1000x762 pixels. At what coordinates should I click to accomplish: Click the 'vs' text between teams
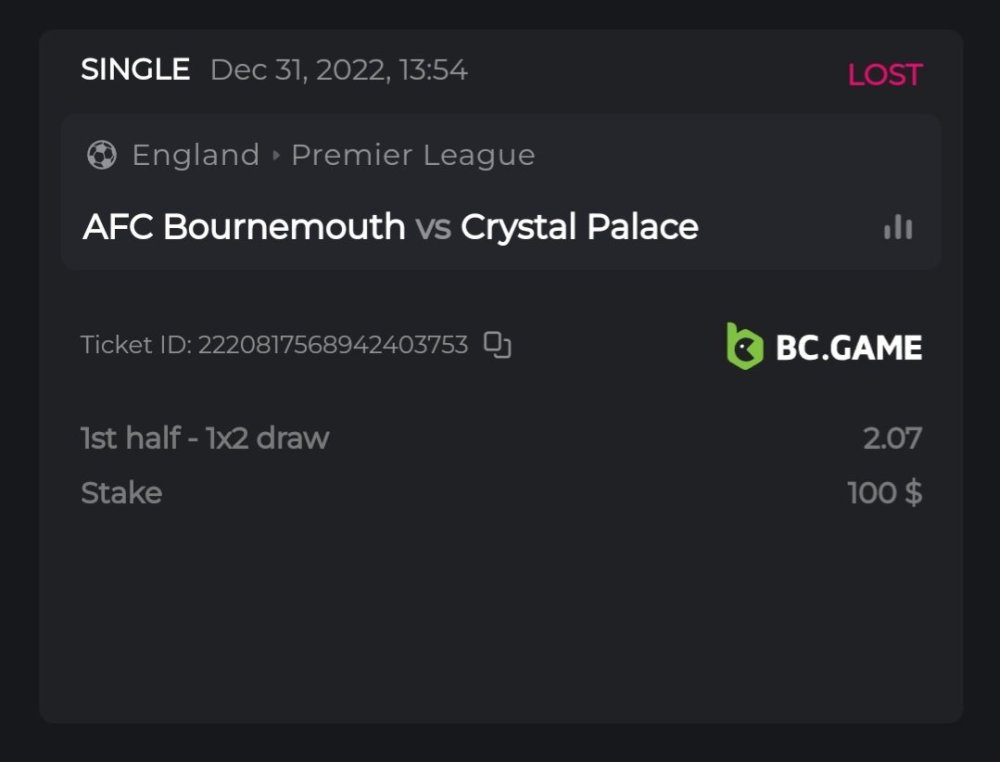pyautogui.click(x=433, y=228)
